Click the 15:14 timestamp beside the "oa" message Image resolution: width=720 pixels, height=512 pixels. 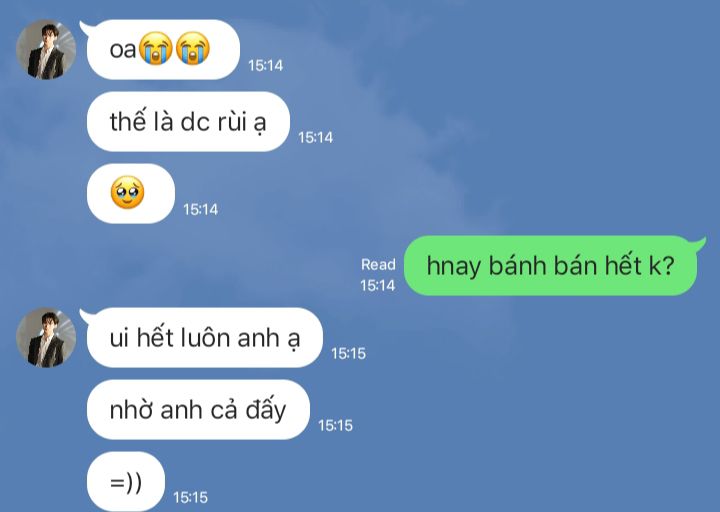(265, 66)
